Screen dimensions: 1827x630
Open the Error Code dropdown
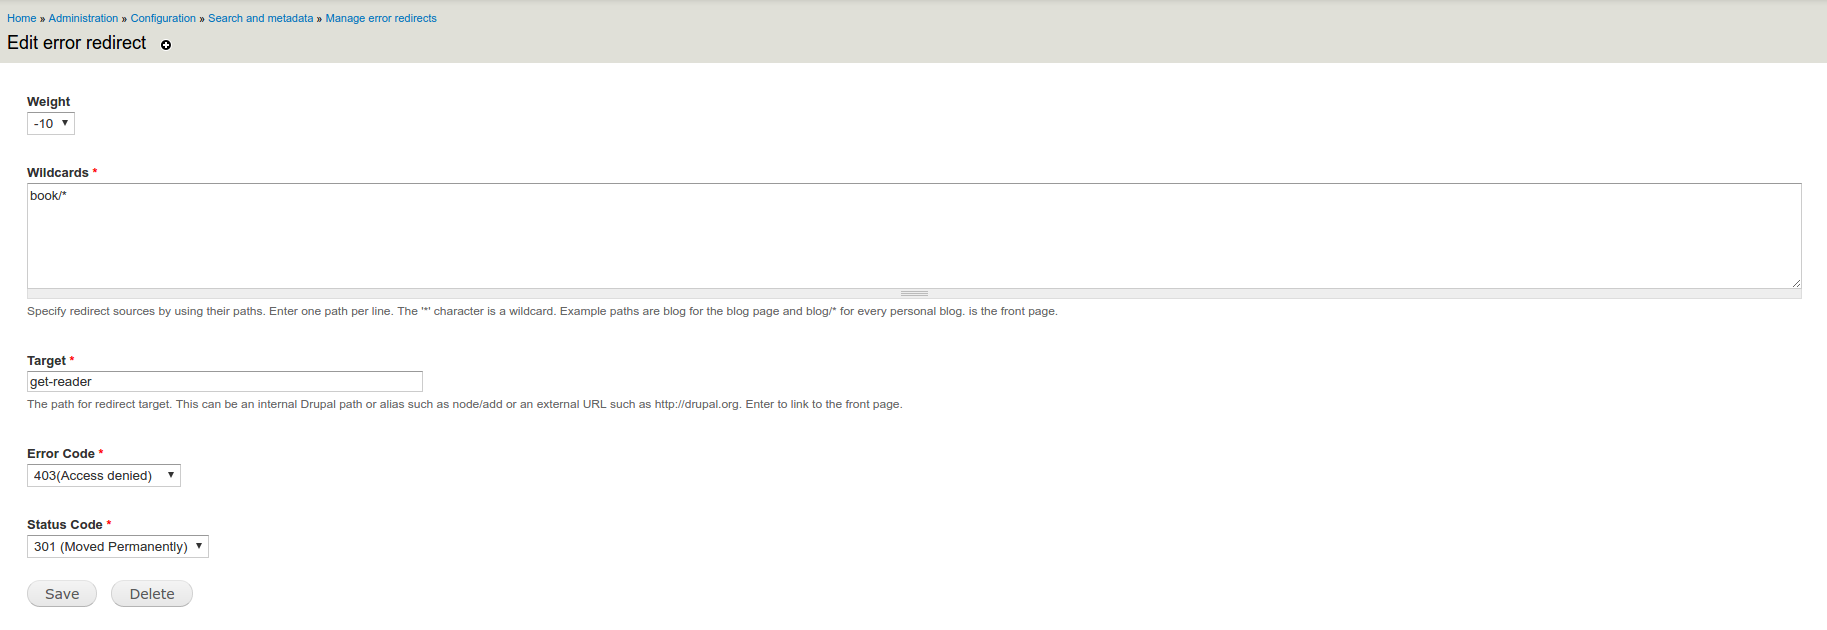pos(104,476)
